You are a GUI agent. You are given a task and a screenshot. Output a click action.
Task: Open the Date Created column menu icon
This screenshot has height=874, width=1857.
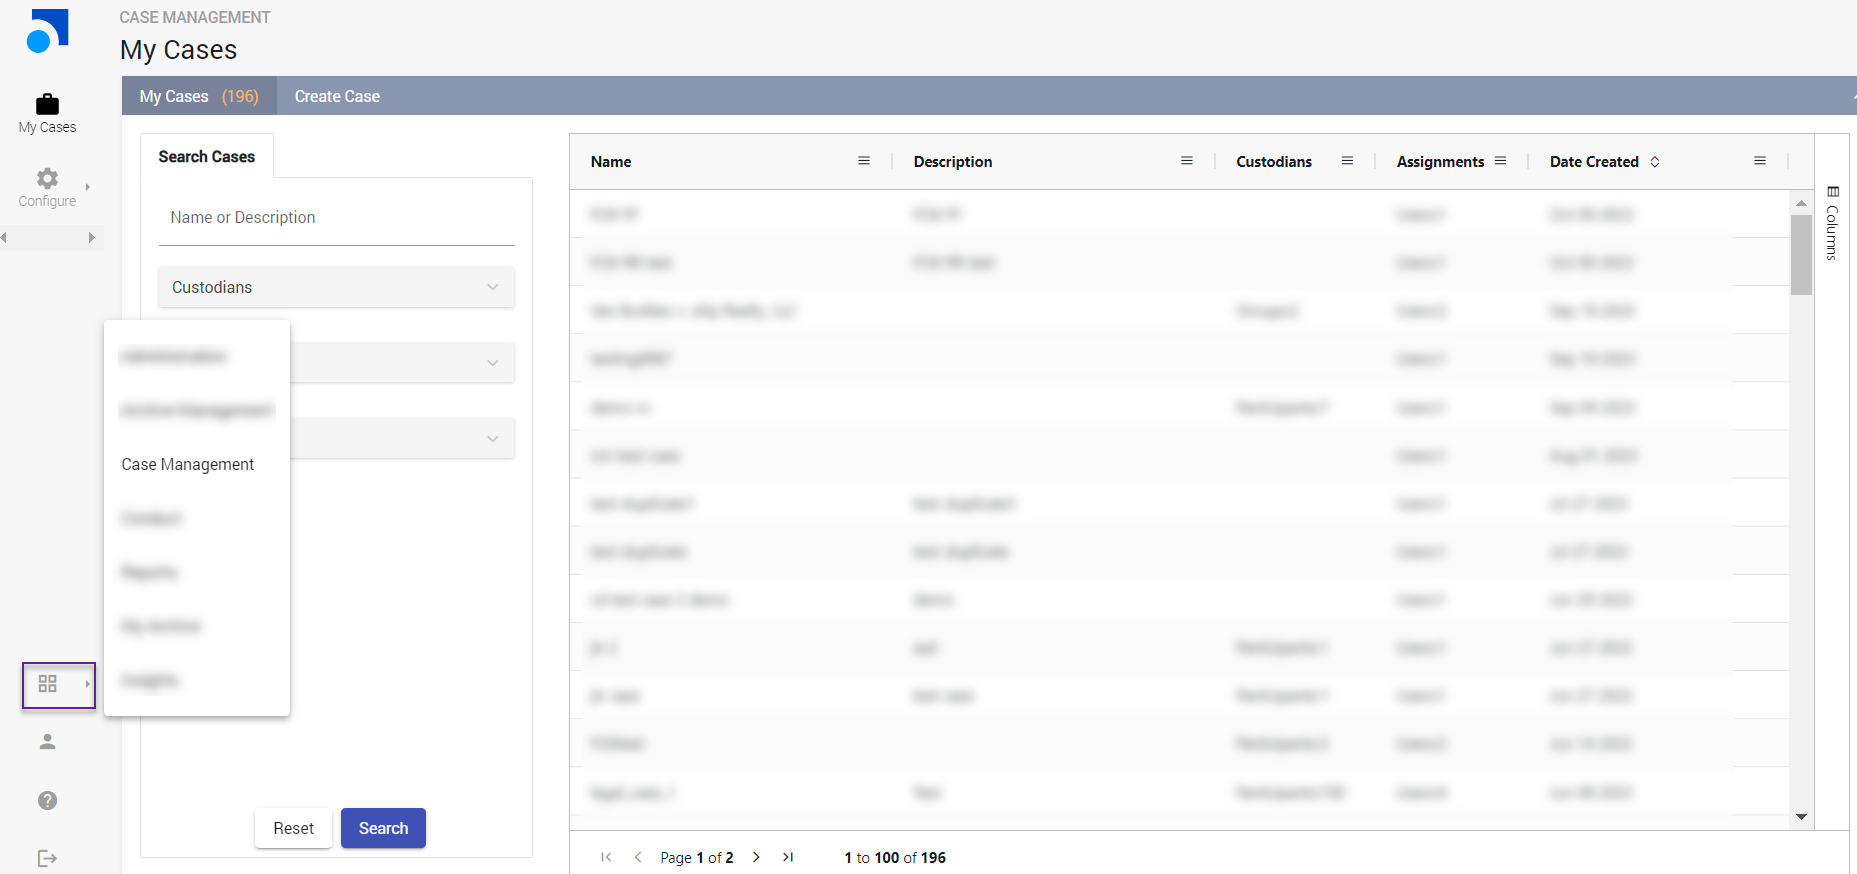click(1760, 161)
